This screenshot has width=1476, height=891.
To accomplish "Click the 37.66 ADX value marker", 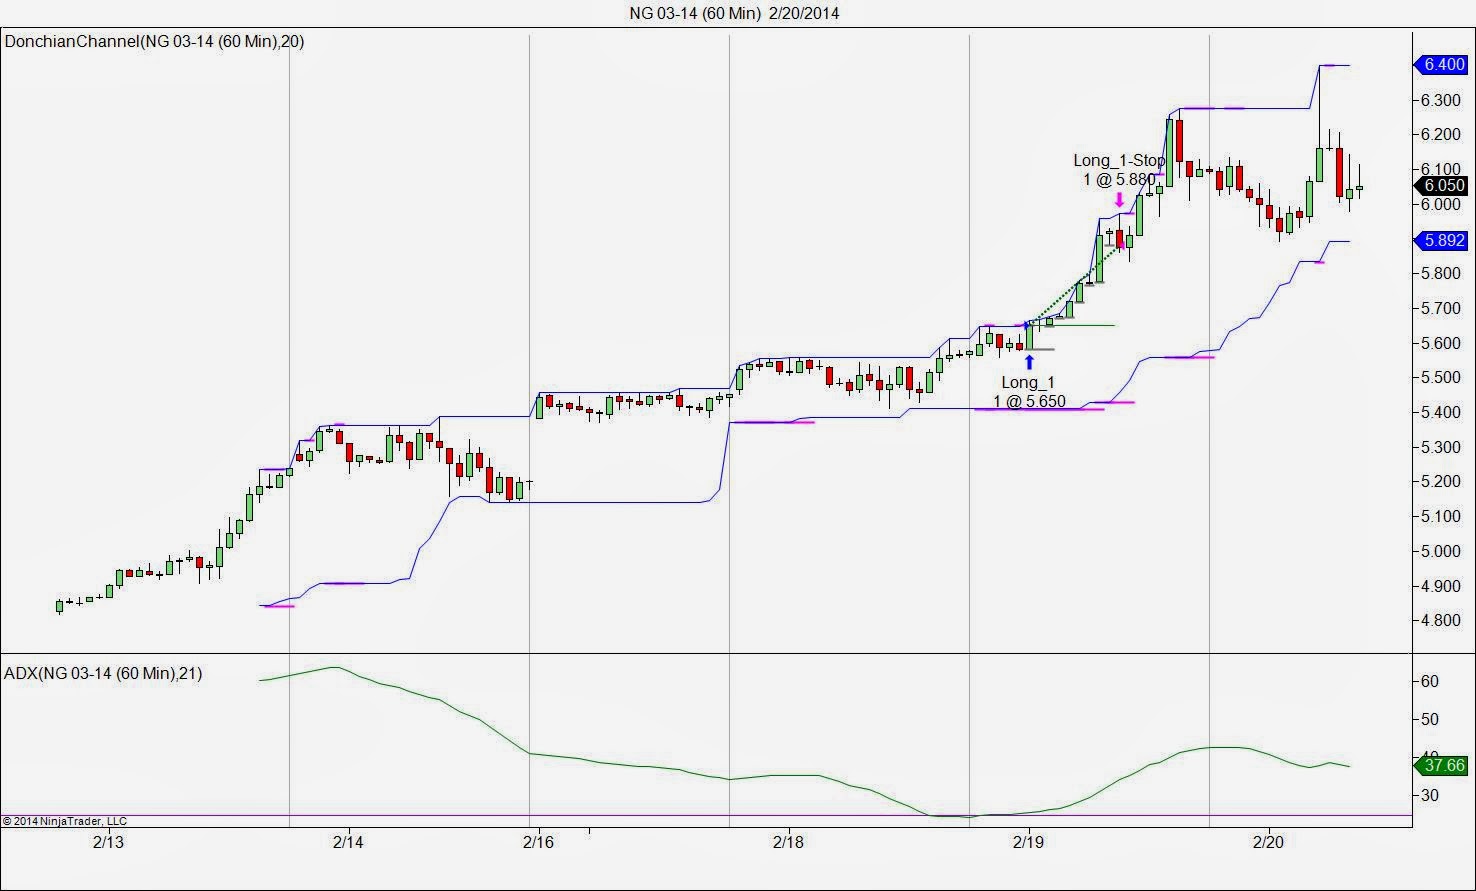I will point(1441,765).
